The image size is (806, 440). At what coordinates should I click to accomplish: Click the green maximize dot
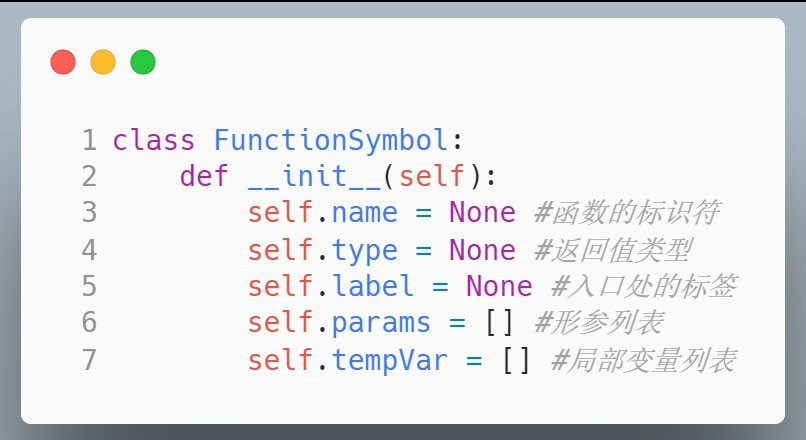point(143,62)
